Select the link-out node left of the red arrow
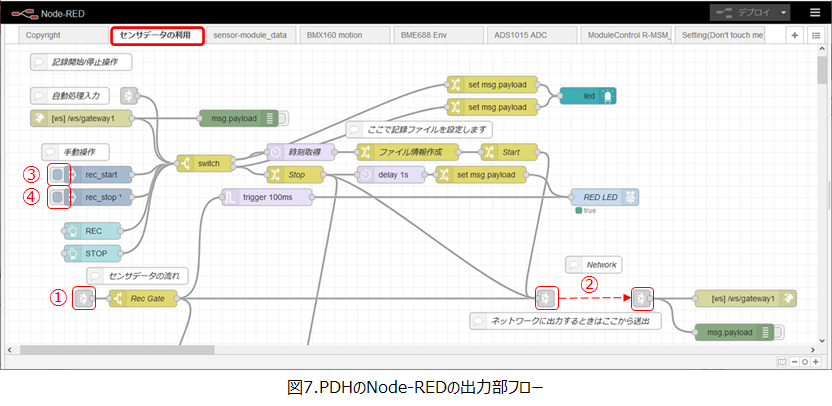The height and width of the screenshot is (406, 832). coord(545,297)
